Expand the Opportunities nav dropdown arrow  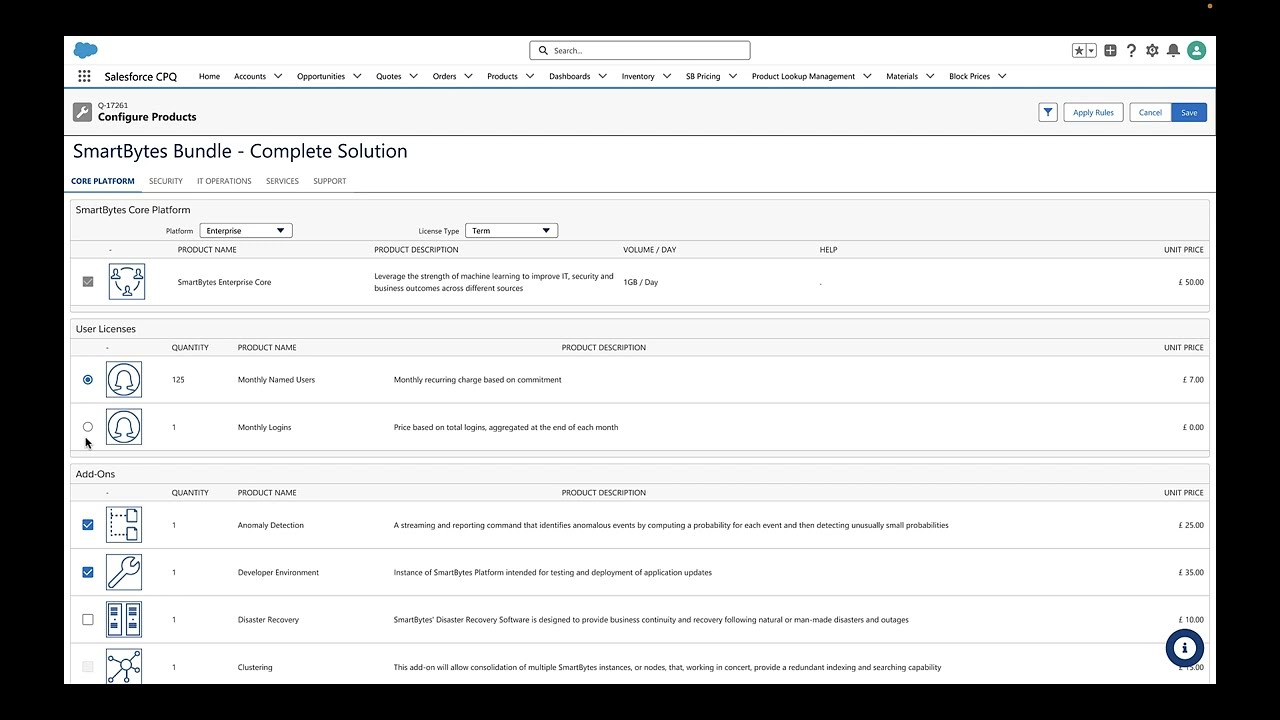tap(357, 76)
